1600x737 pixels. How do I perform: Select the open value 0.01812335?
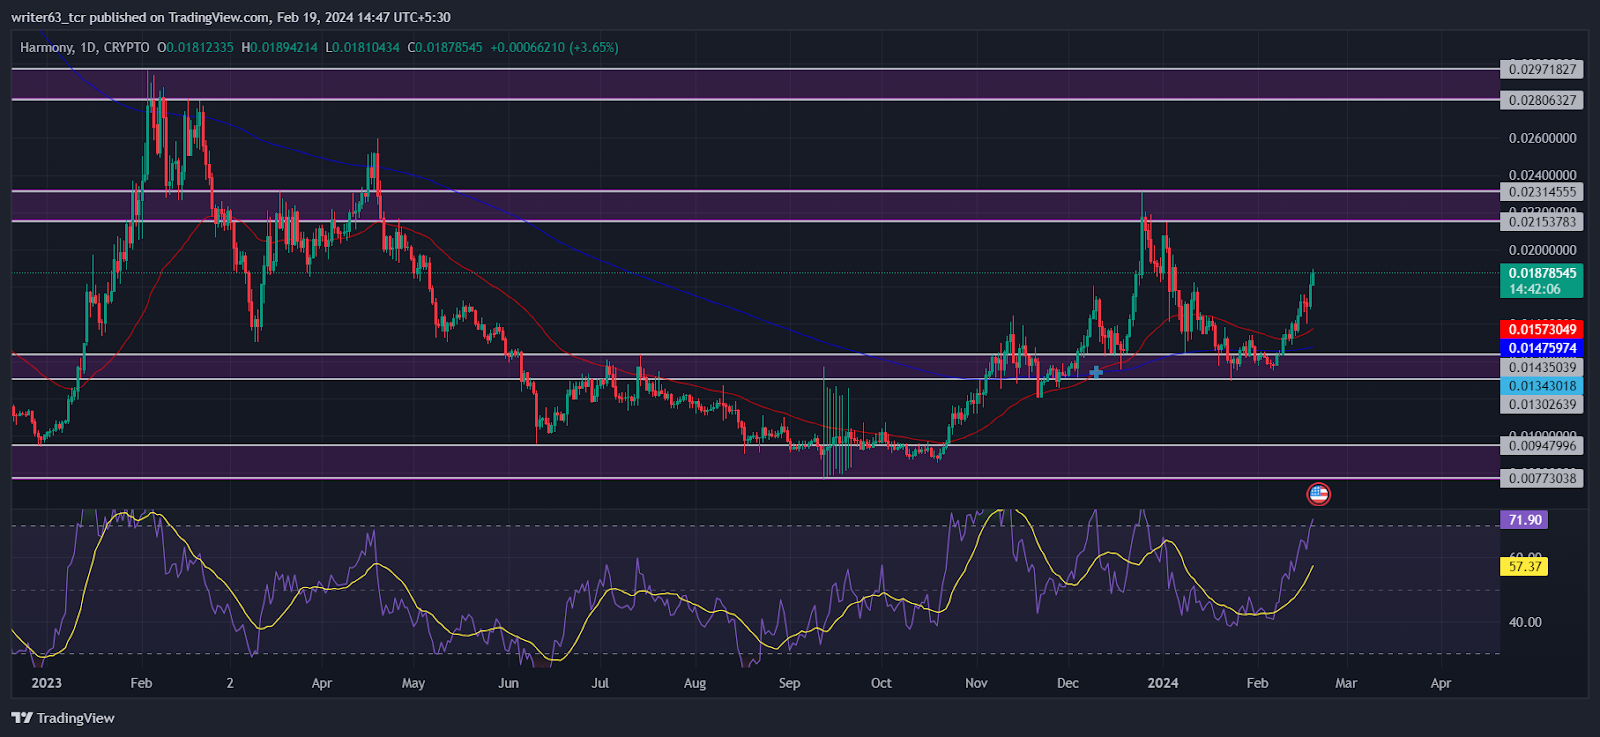point(200,47)
